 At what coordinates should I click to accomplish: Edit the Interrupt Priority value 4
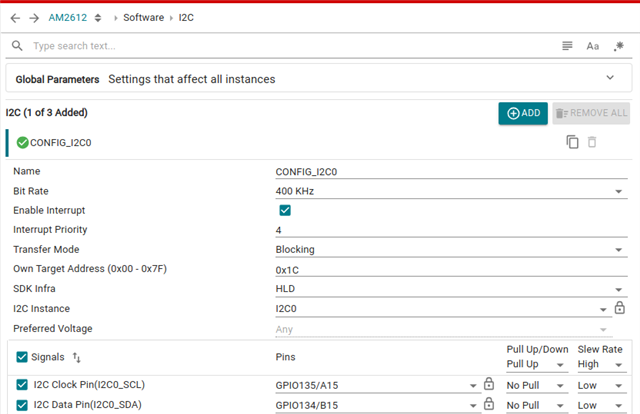(x=451, y=230)
